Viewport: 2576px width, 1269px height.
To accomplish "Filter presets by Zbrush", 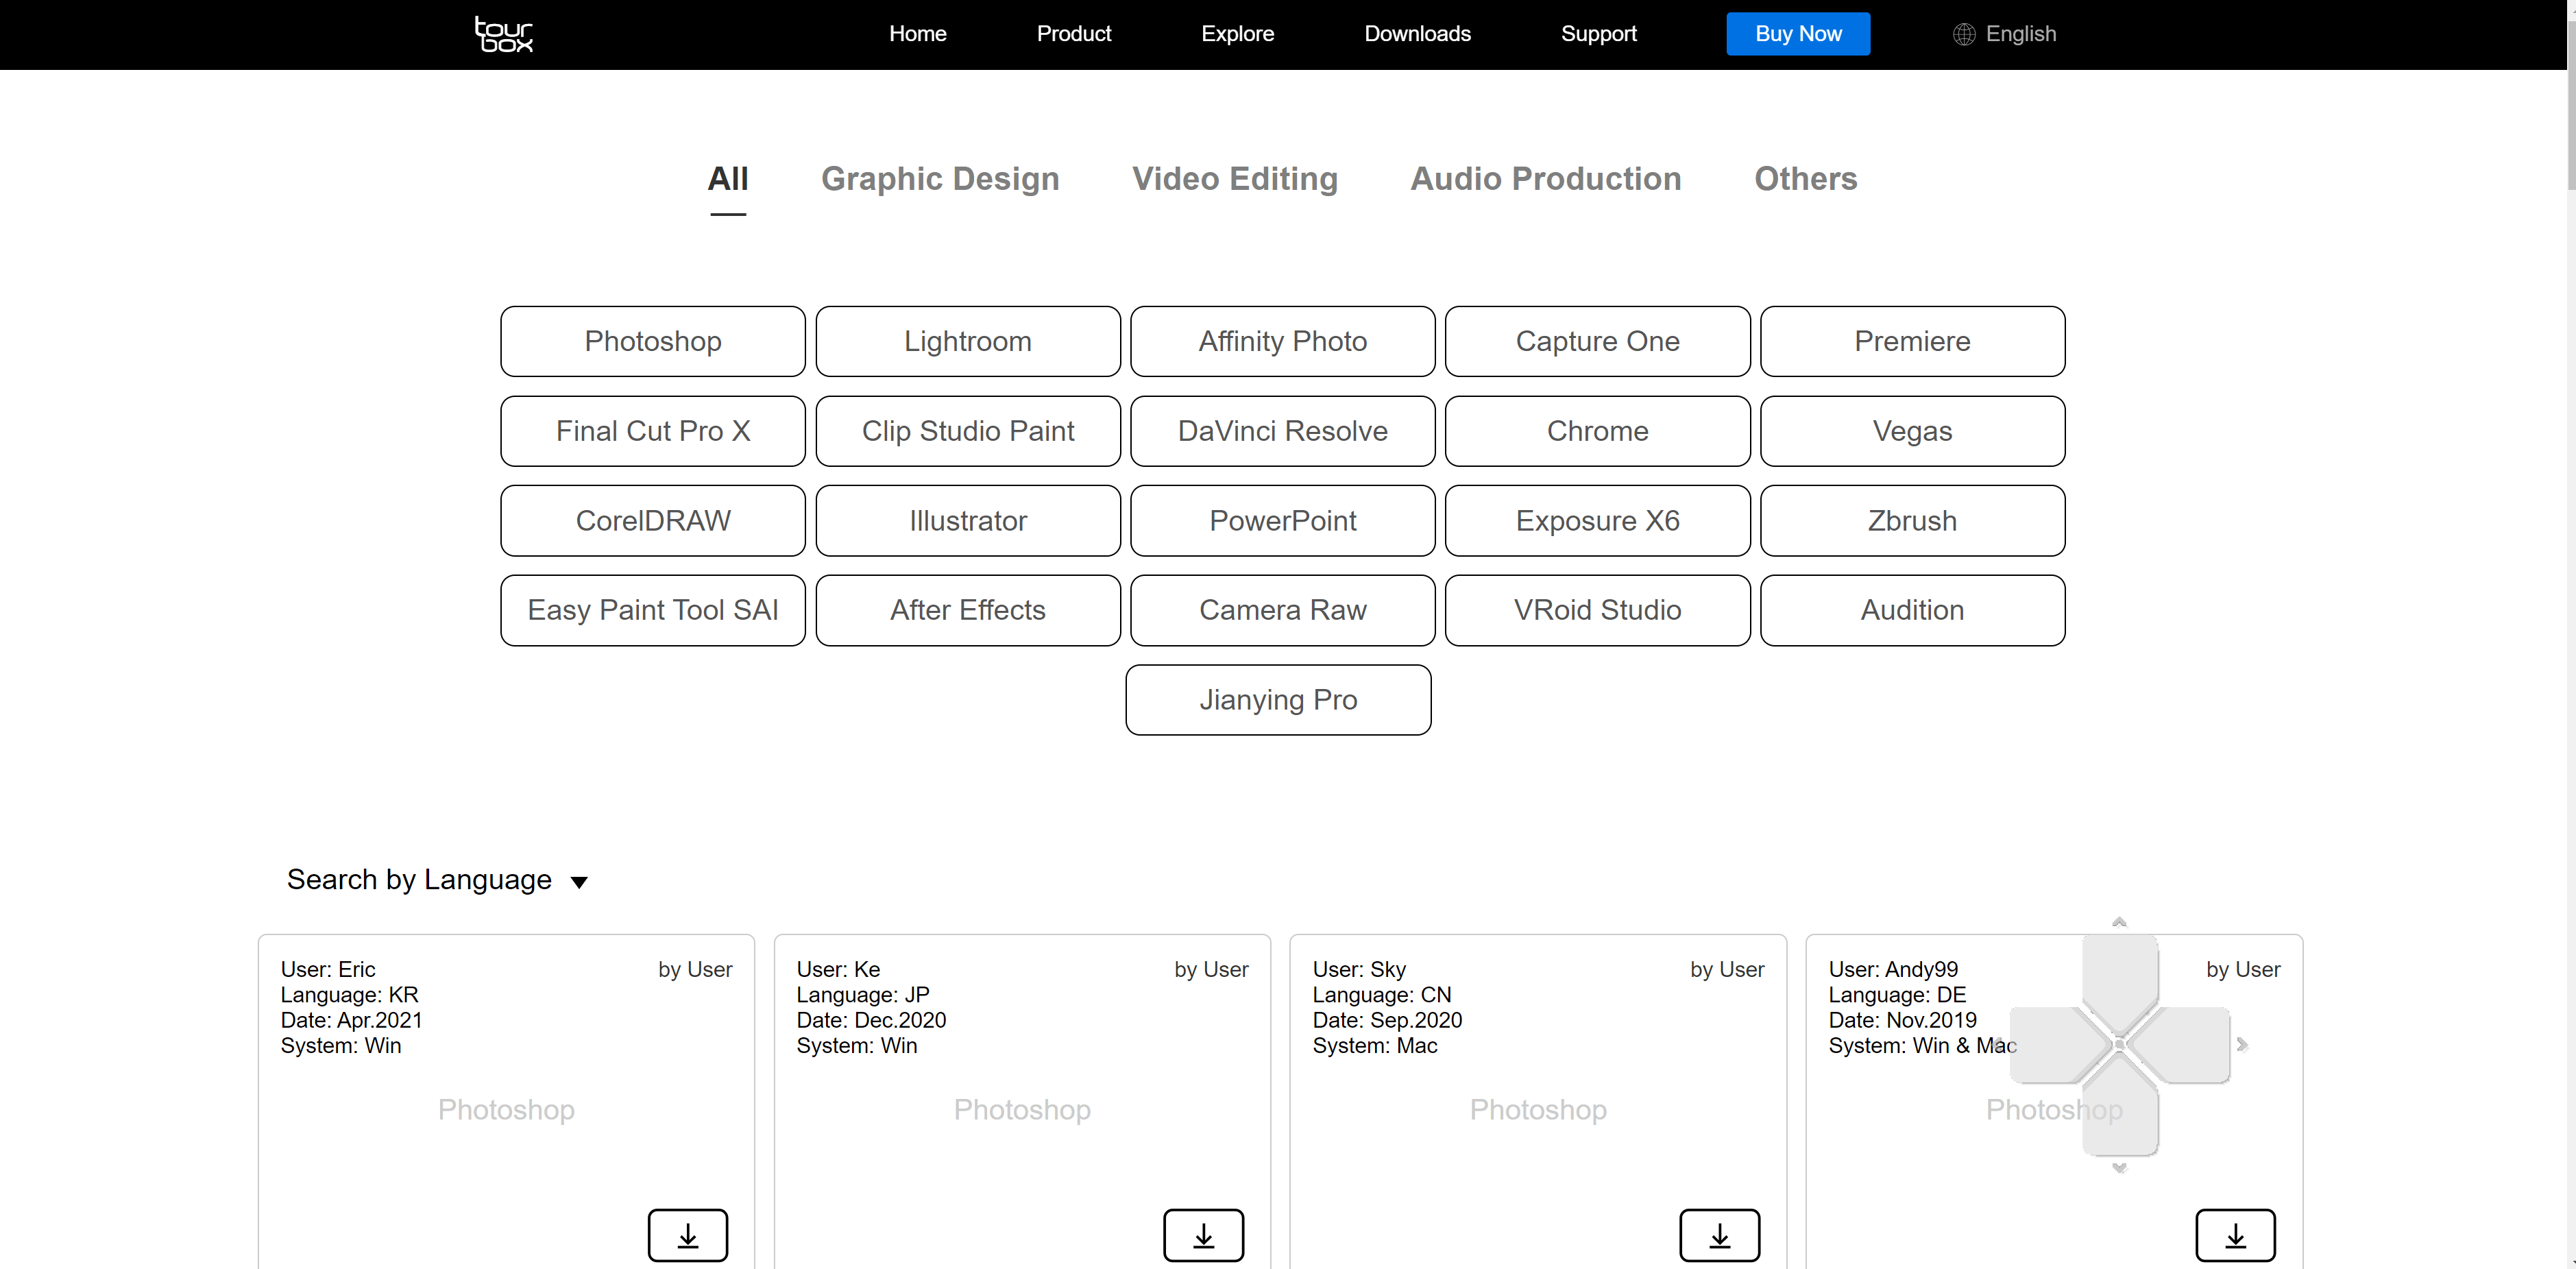I will [1913, 521].
